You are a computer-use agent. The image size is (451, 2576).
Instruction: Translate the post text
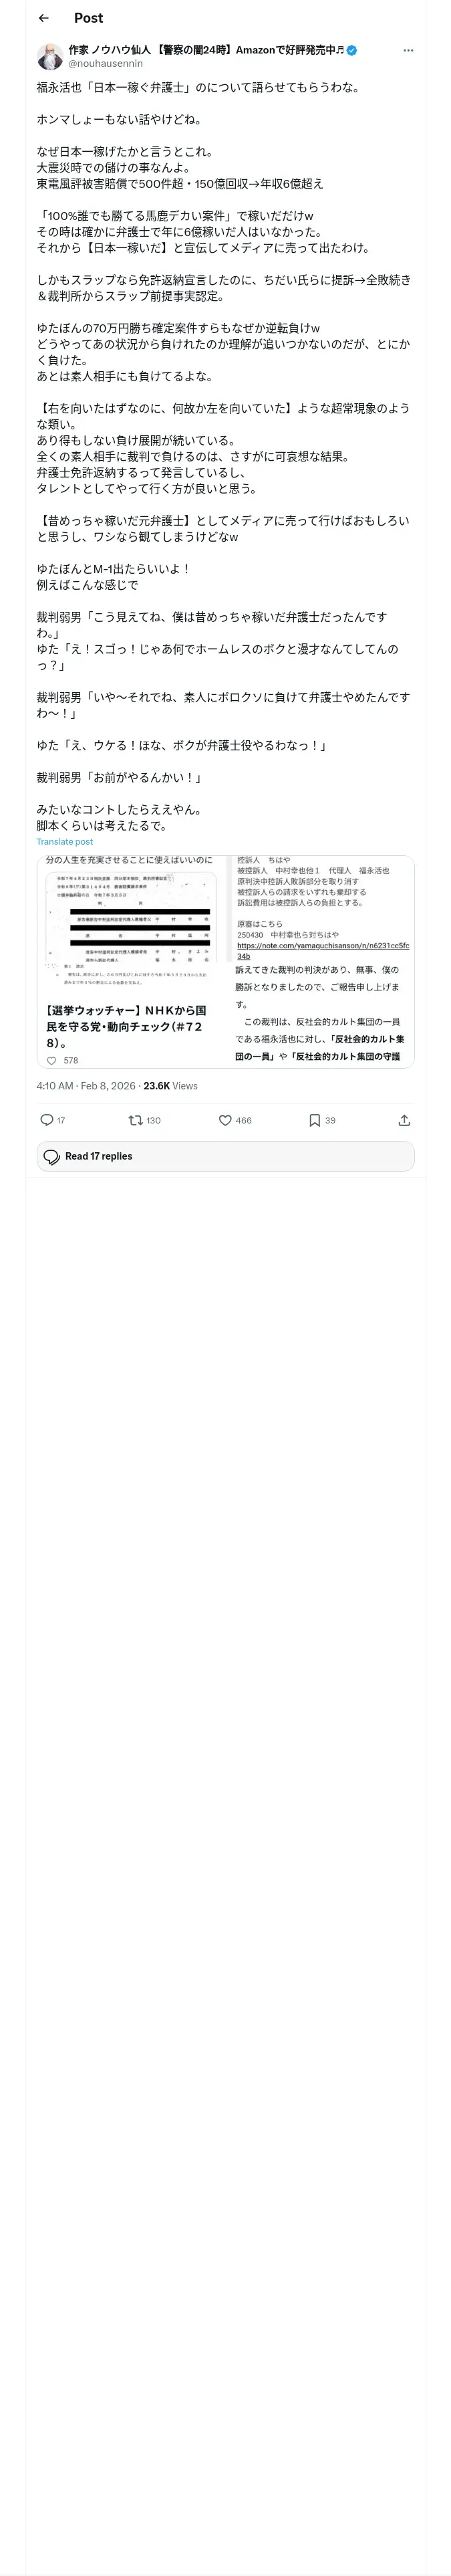pos(64,842)
